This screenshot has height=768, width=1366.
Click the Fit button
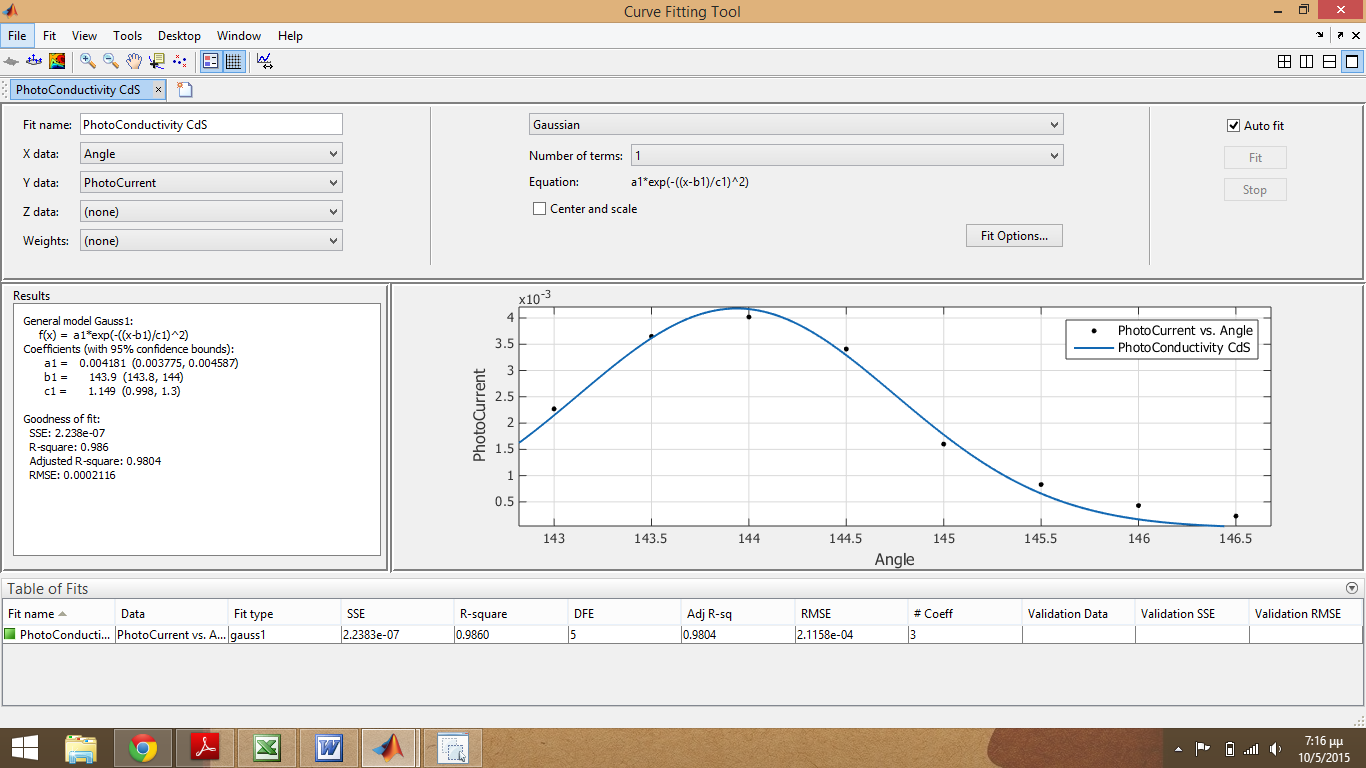tap(1255, 158)
